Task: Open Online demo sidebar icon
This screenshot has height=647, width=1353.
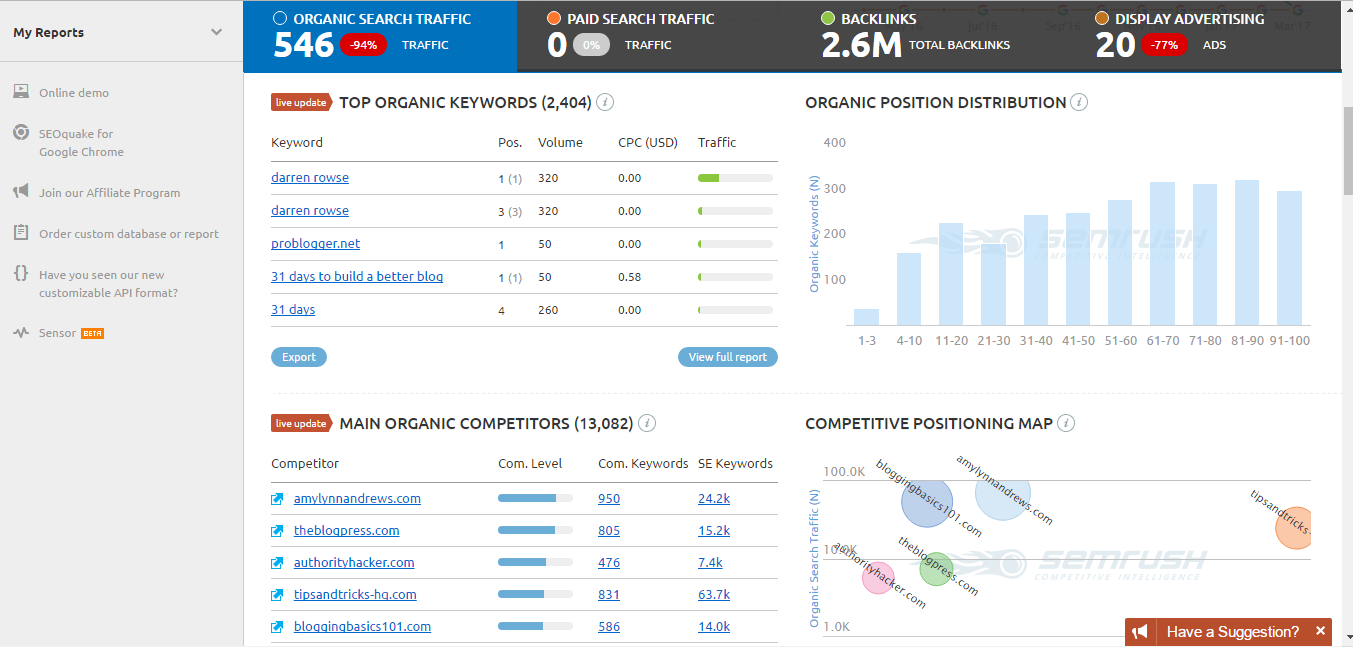Action: [x=20, y=92]
